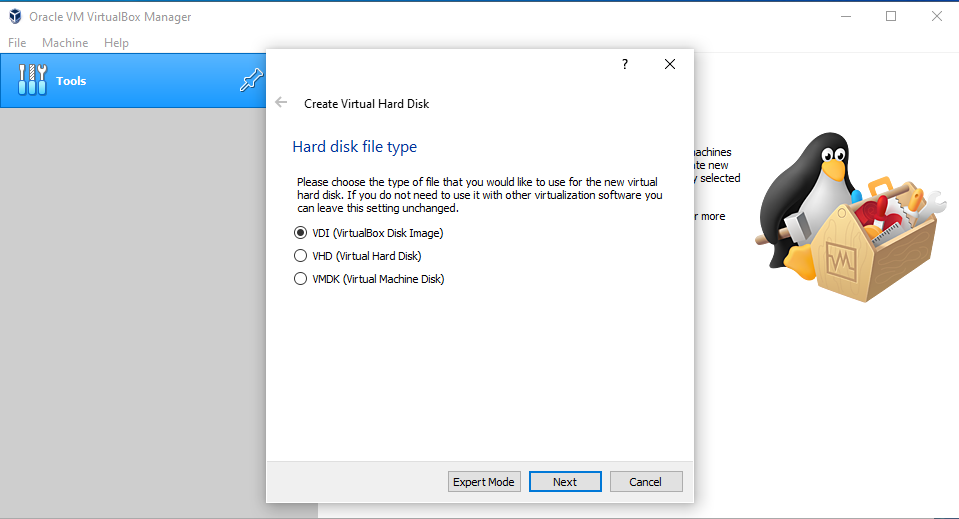Open the Help menu
Viewport: 959px width, 519px height.
click(116, 43)
